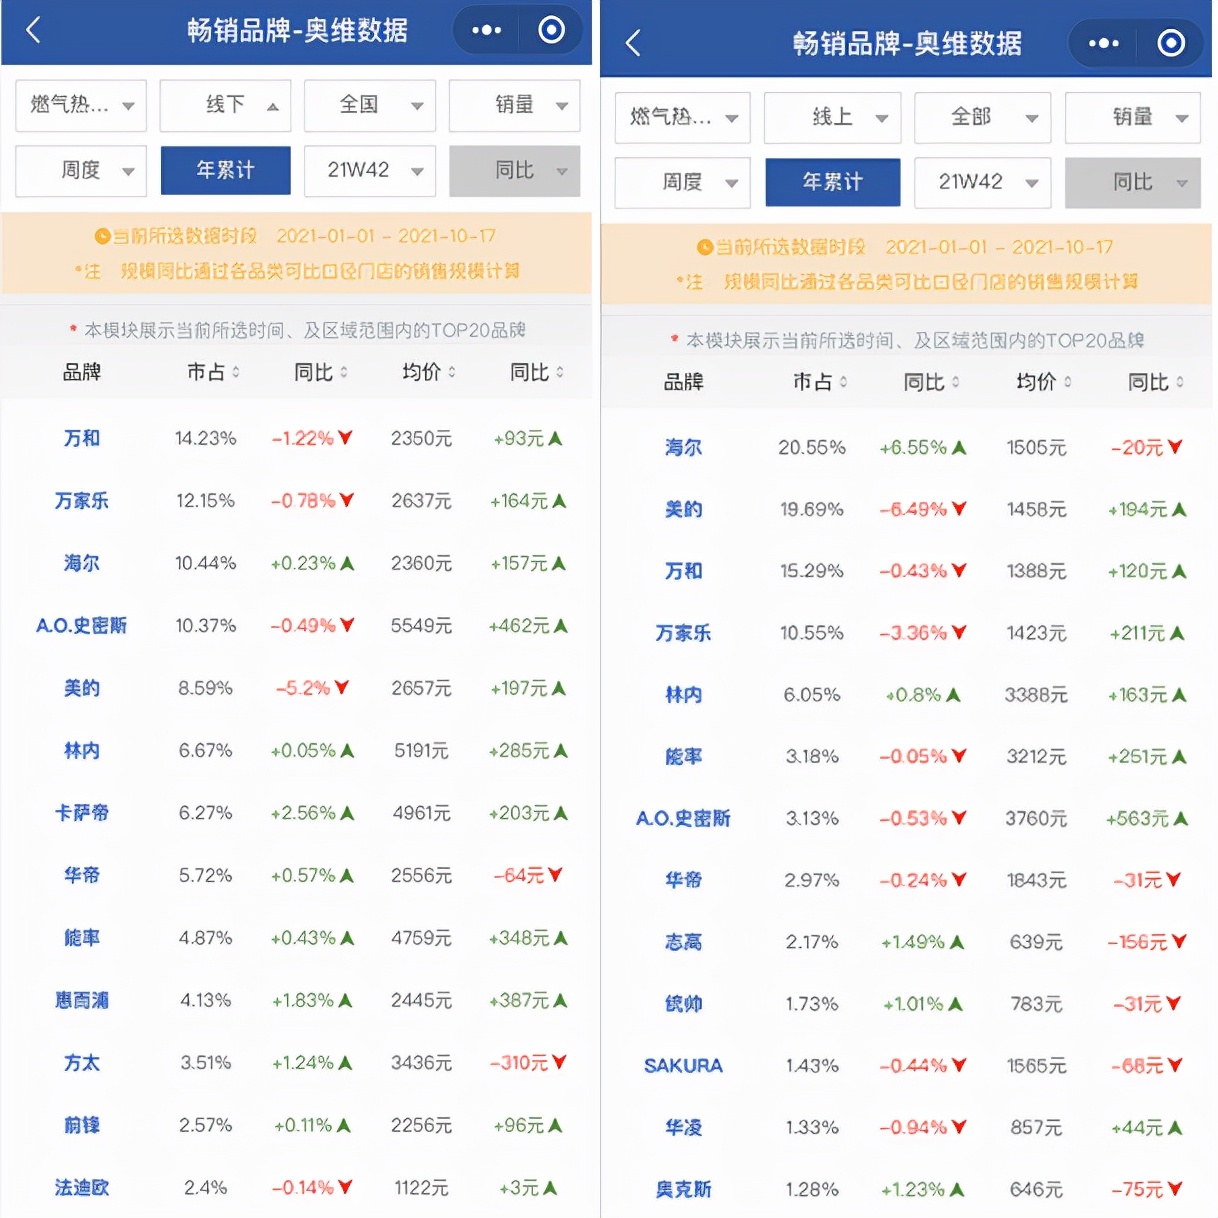Tap the left panel circular close-target icon

pyautogui.click(x=551, y=30)
